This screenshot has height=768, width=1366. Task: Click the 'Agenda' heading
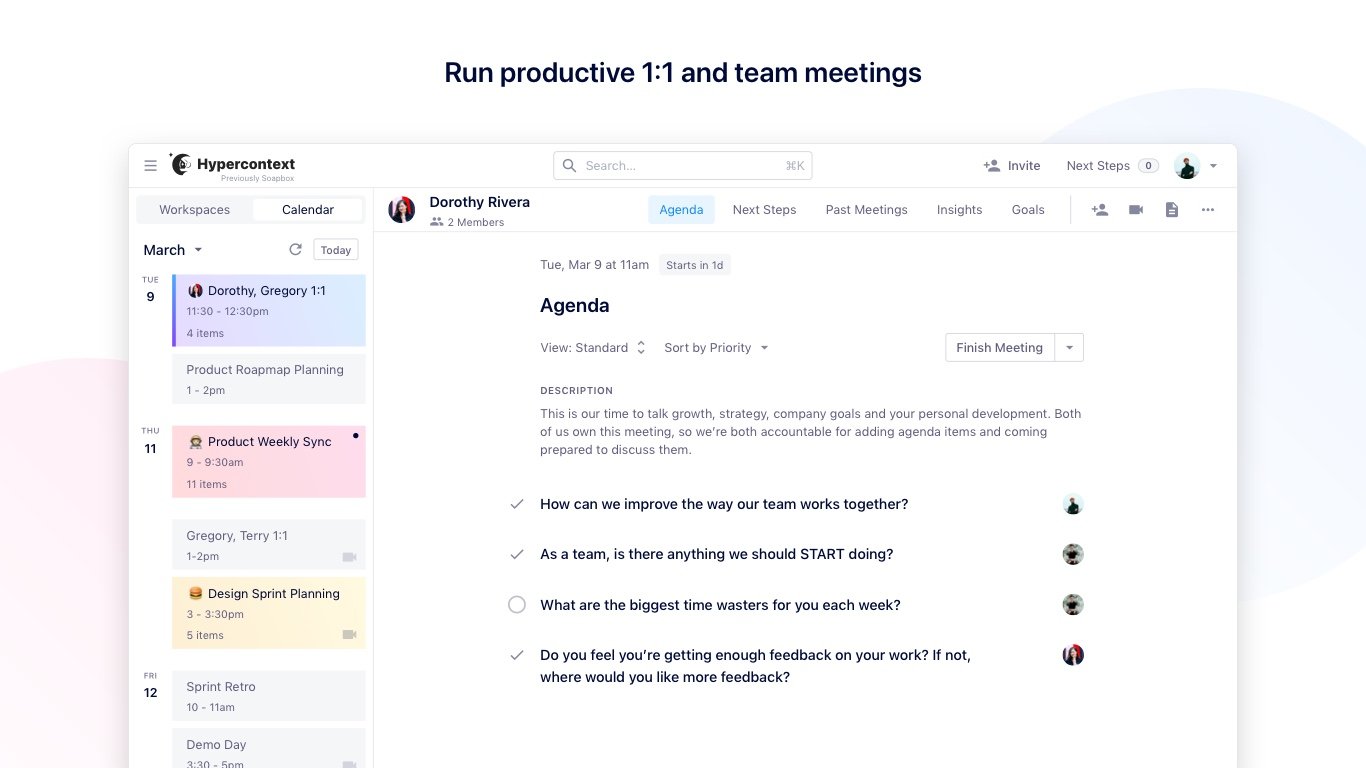click(x=575, y=306)
